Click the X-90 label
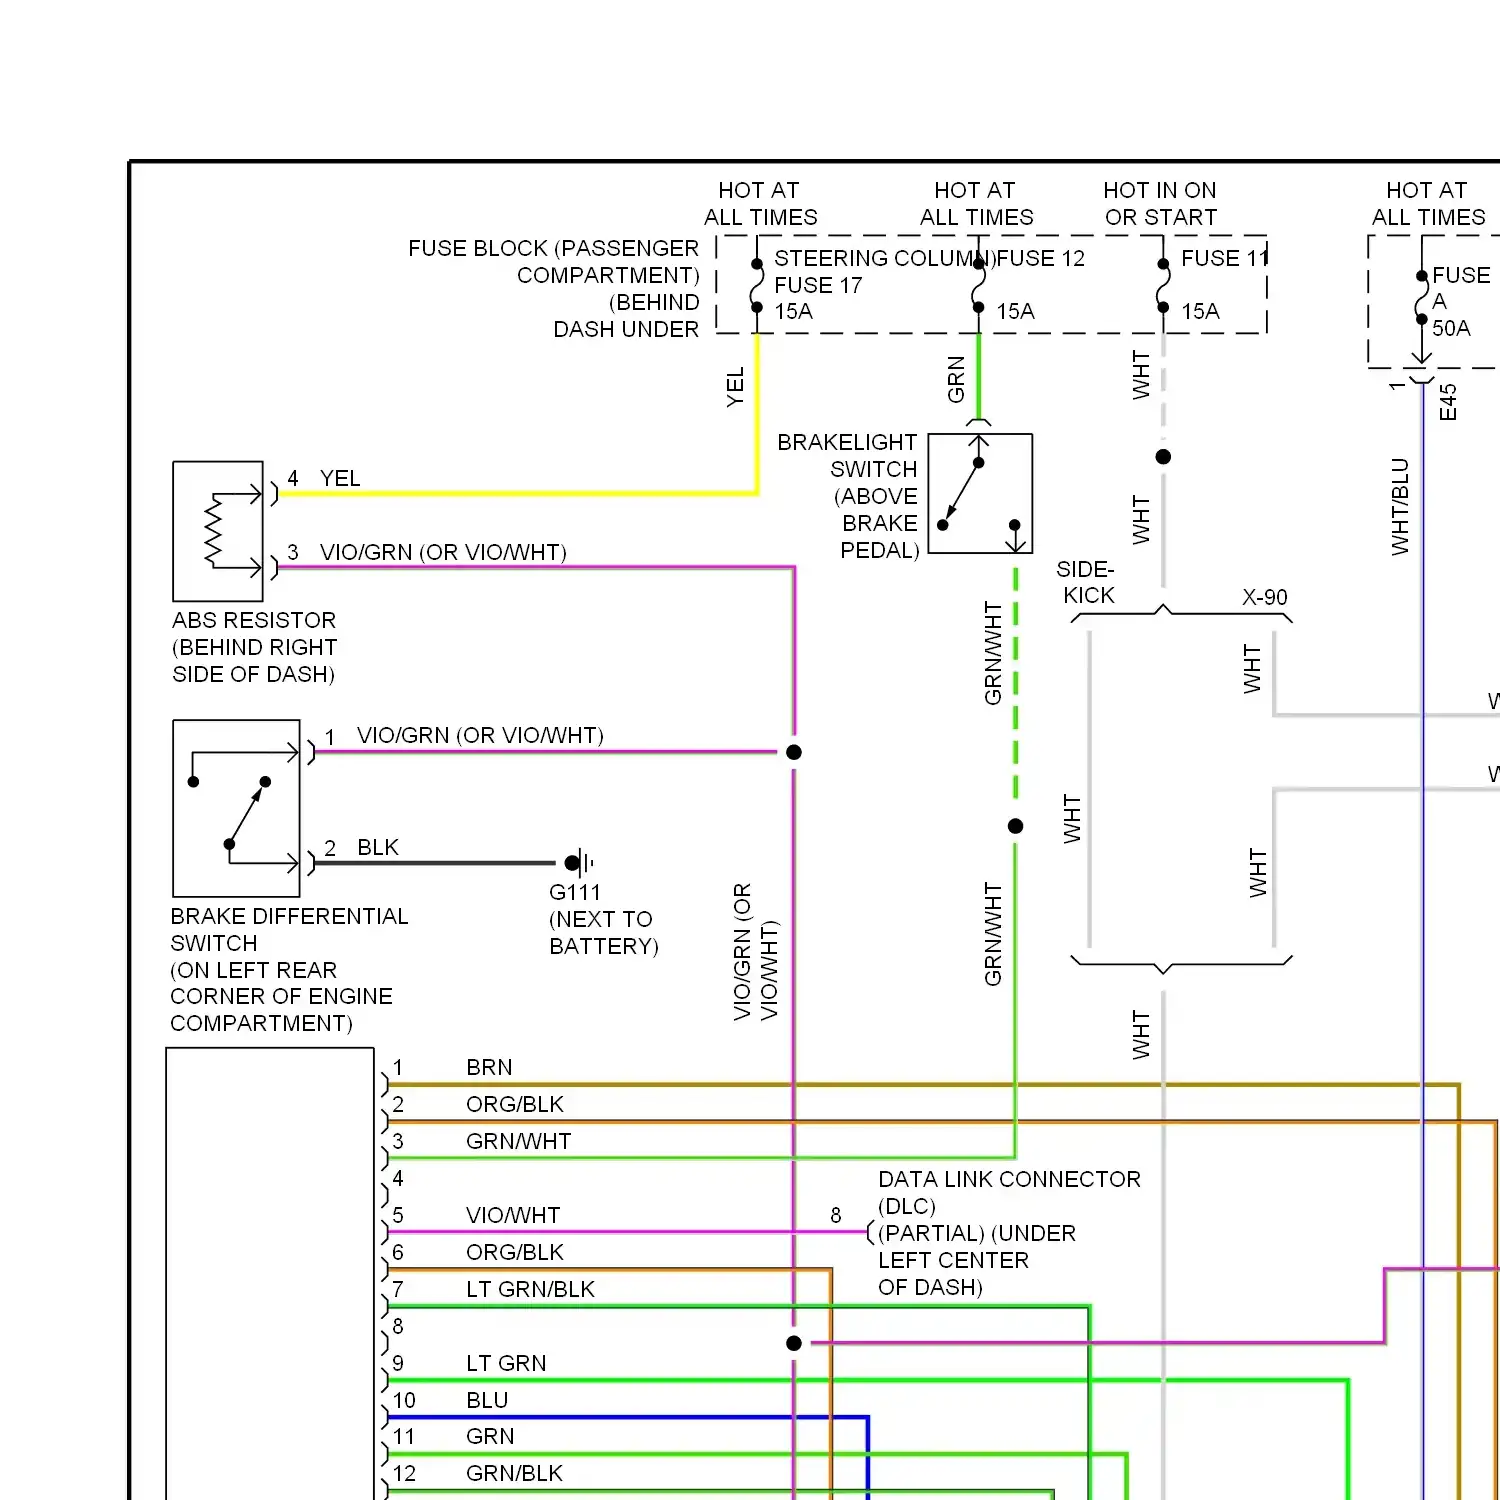This screenshot has height=1500, width=1500. (1265, 597)
